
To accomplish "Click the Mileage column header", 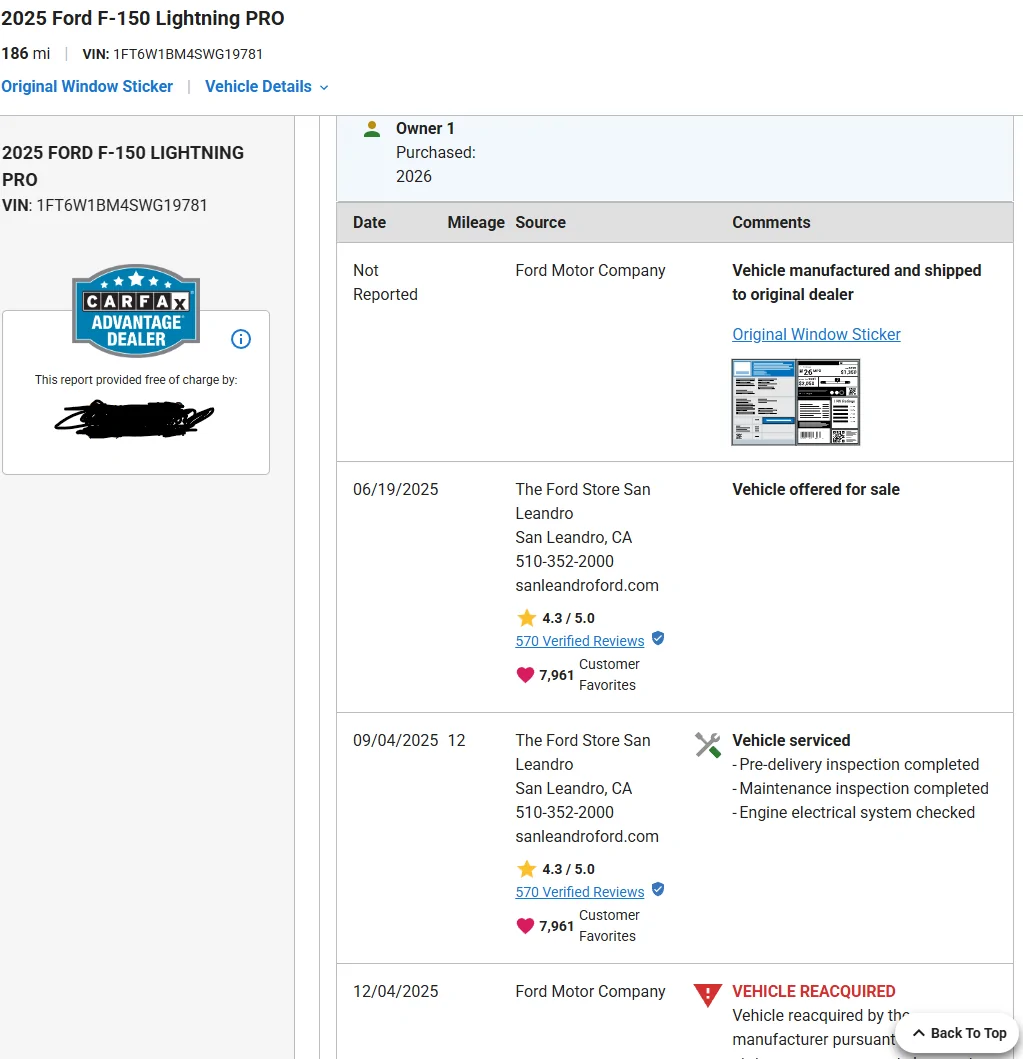I will 476,222.
